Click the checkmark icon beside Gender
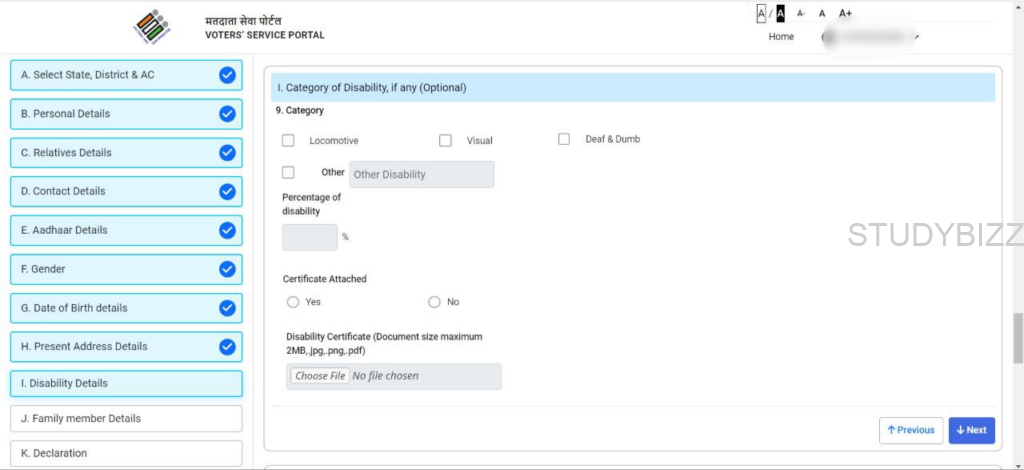 coord(227,269)
